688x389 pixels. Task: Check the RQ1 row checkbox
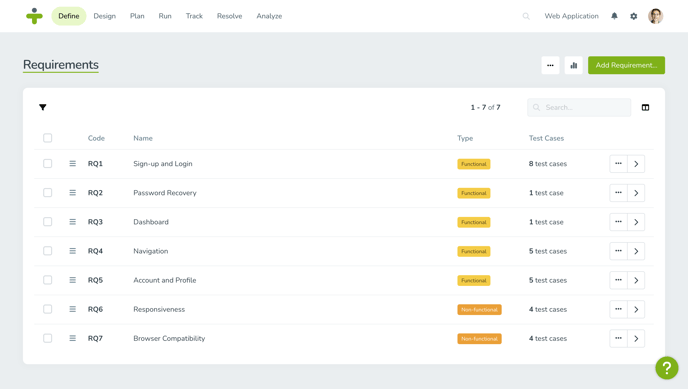click(47, 164)
